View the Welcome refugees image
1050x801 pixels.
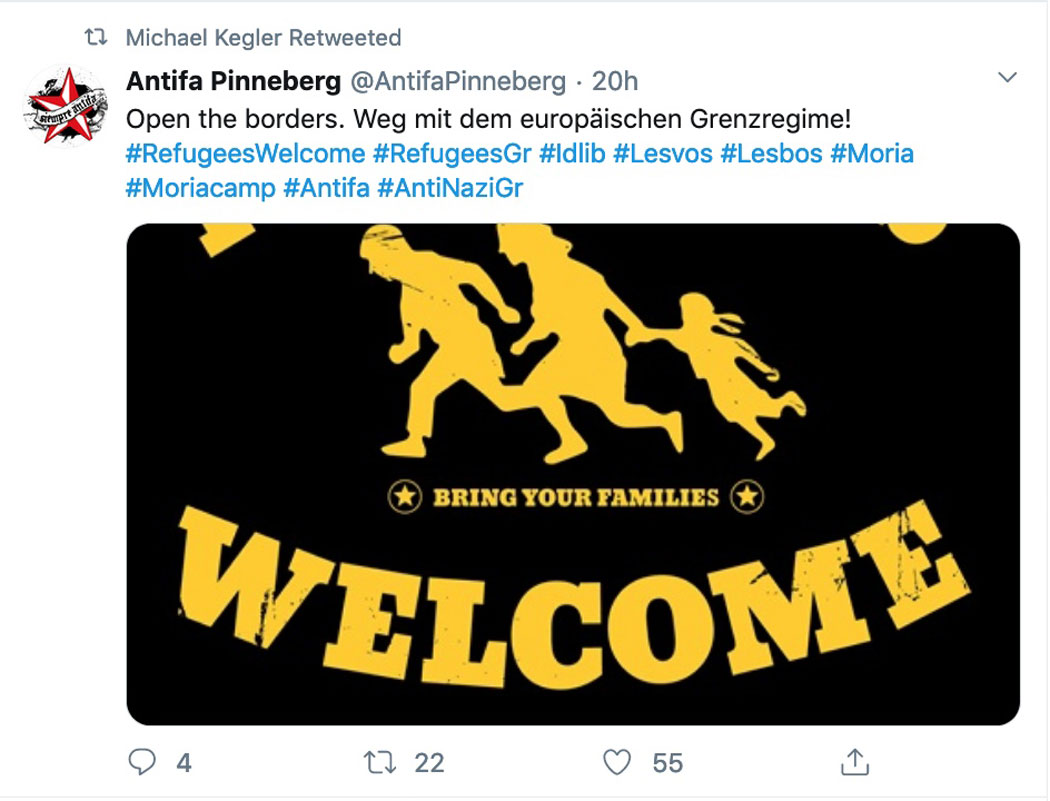point(573,474)
